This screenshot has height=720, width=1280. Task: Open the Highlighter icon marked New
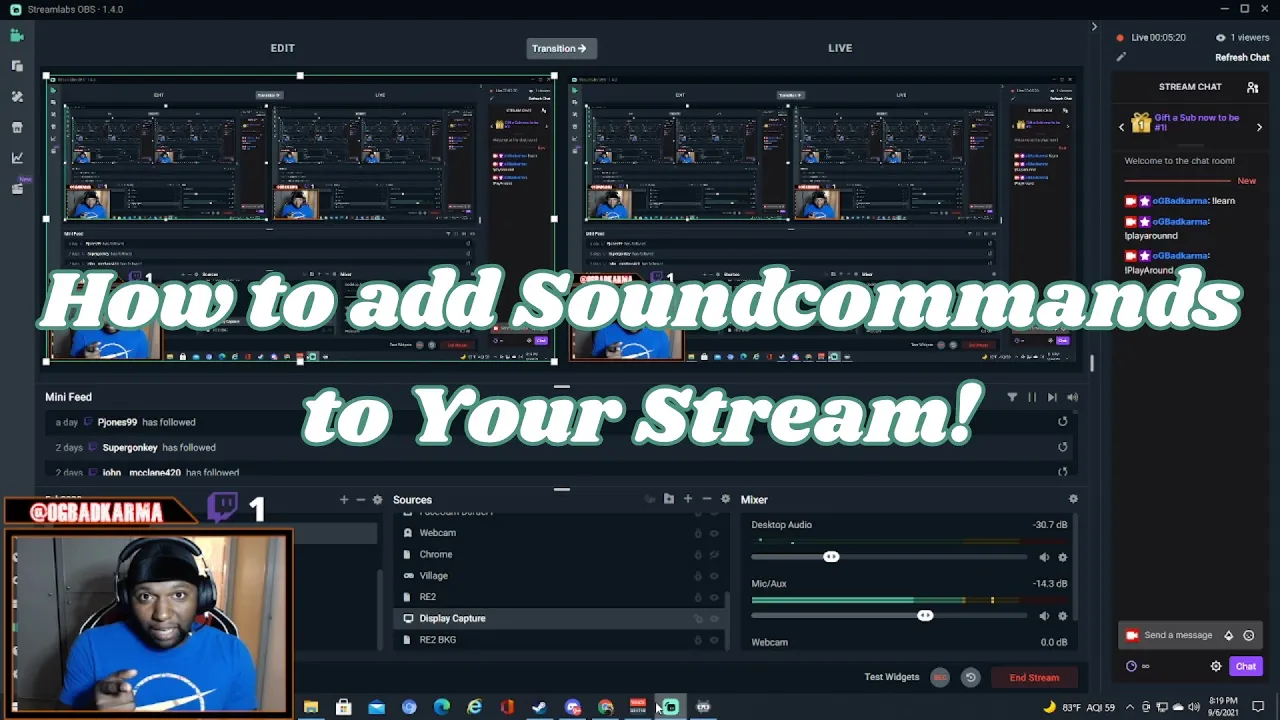pos(17,187)
